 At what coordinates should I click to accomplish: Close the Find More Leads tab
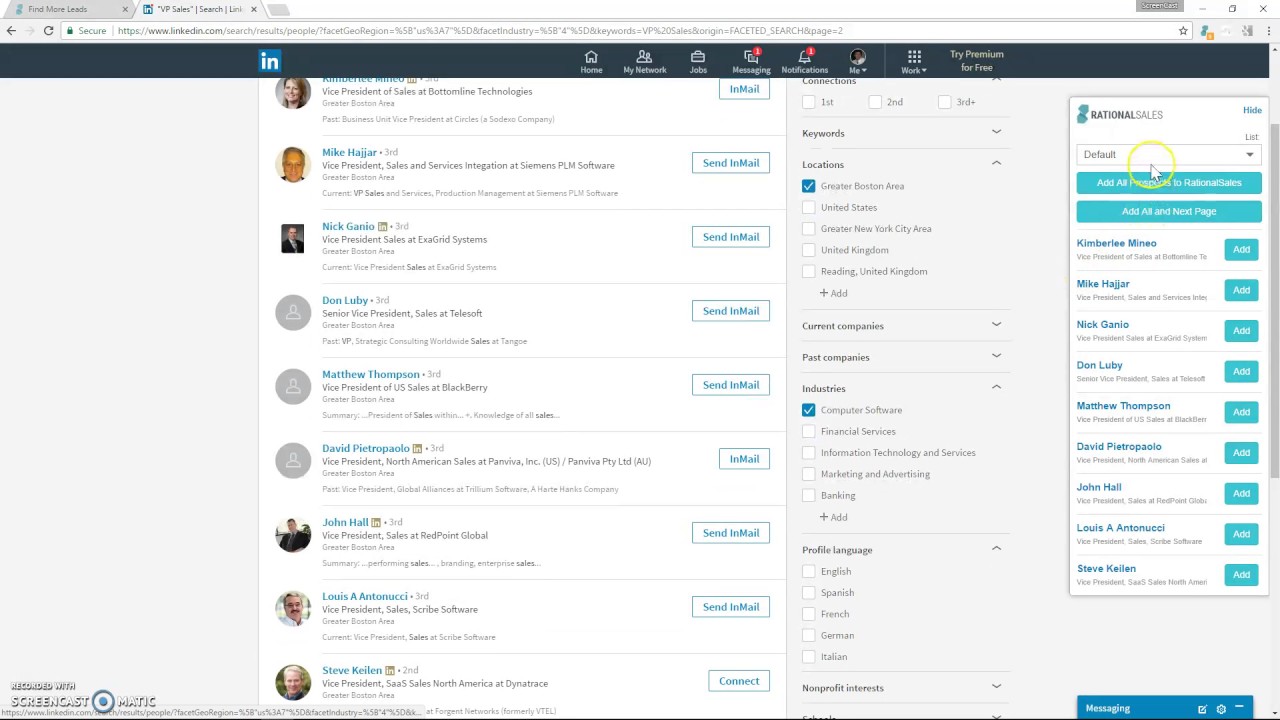pos(125,10)
